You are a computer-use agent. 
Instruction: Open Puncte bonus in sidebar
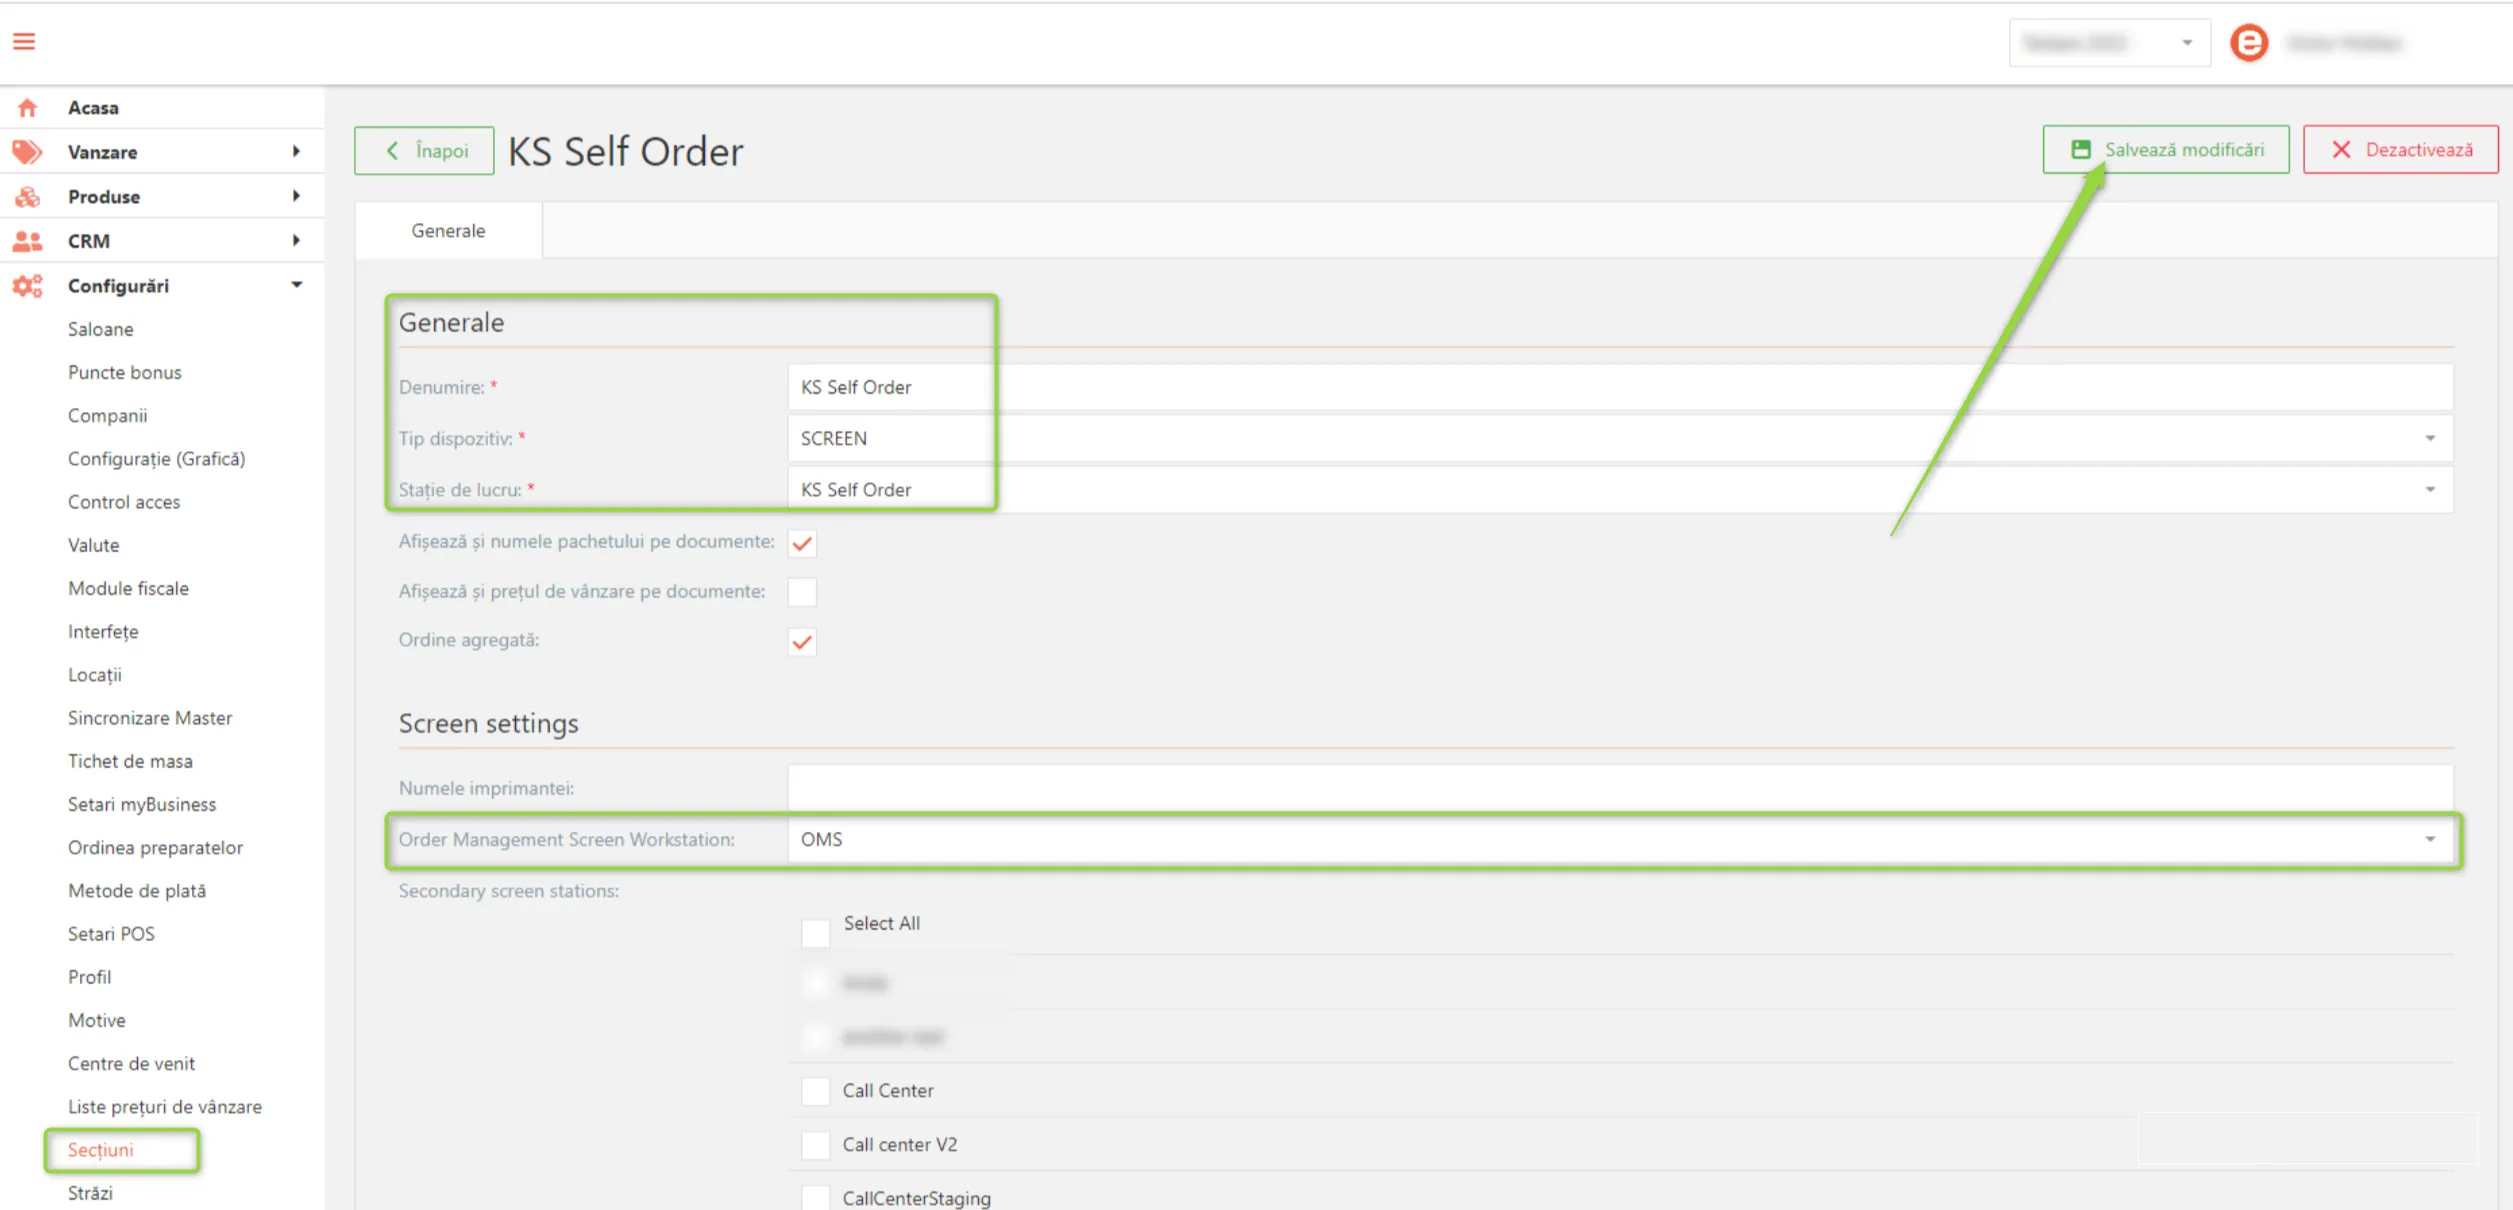[124, 372]
